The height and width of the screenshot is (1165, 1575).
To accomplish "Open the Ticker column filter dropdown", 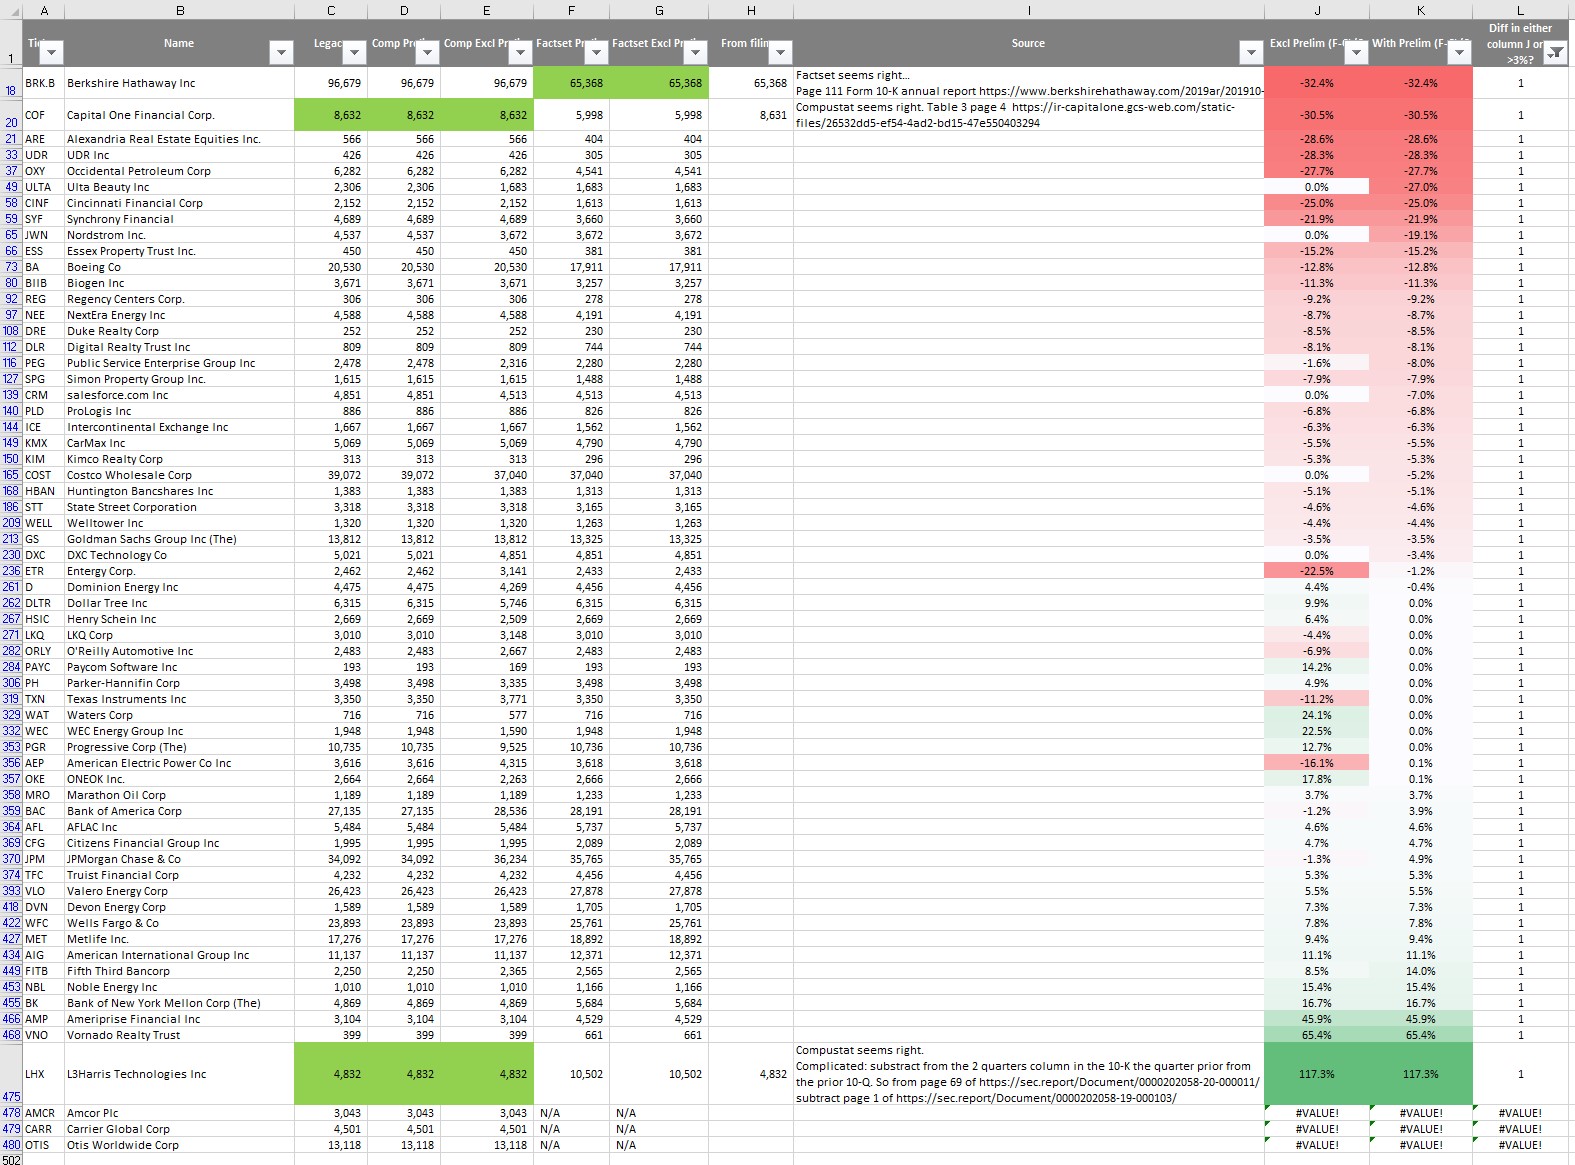I will (52, 53).
